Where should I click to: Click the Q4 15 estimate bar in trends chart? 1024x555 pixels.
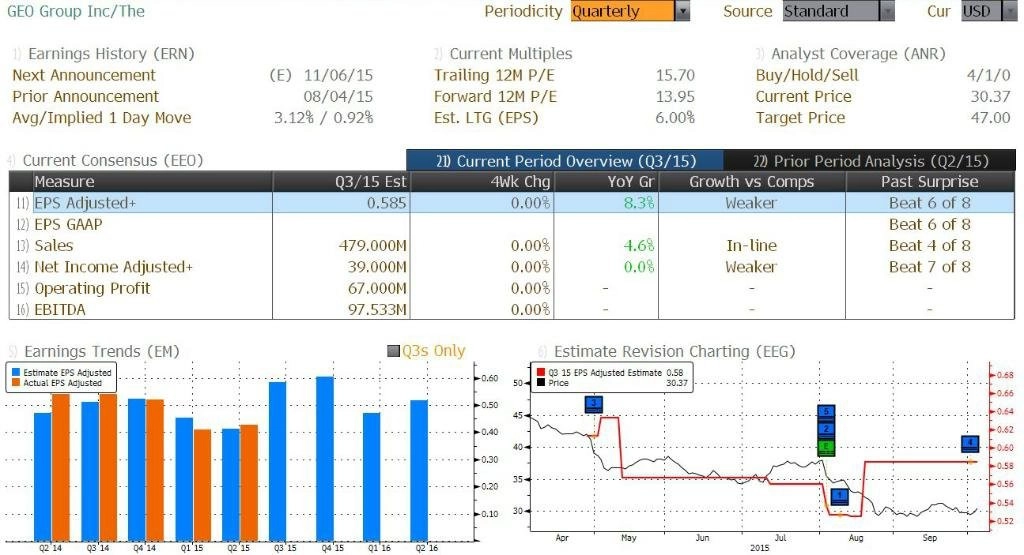325,458
